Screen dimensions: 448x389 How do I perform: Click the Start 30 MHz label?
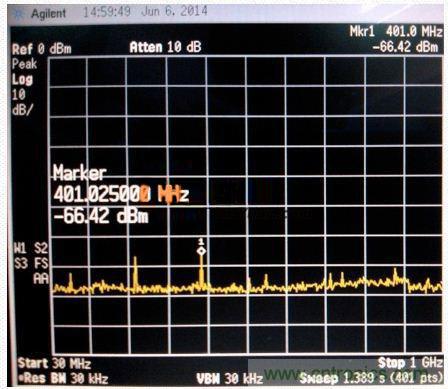(x=54, y=363)
